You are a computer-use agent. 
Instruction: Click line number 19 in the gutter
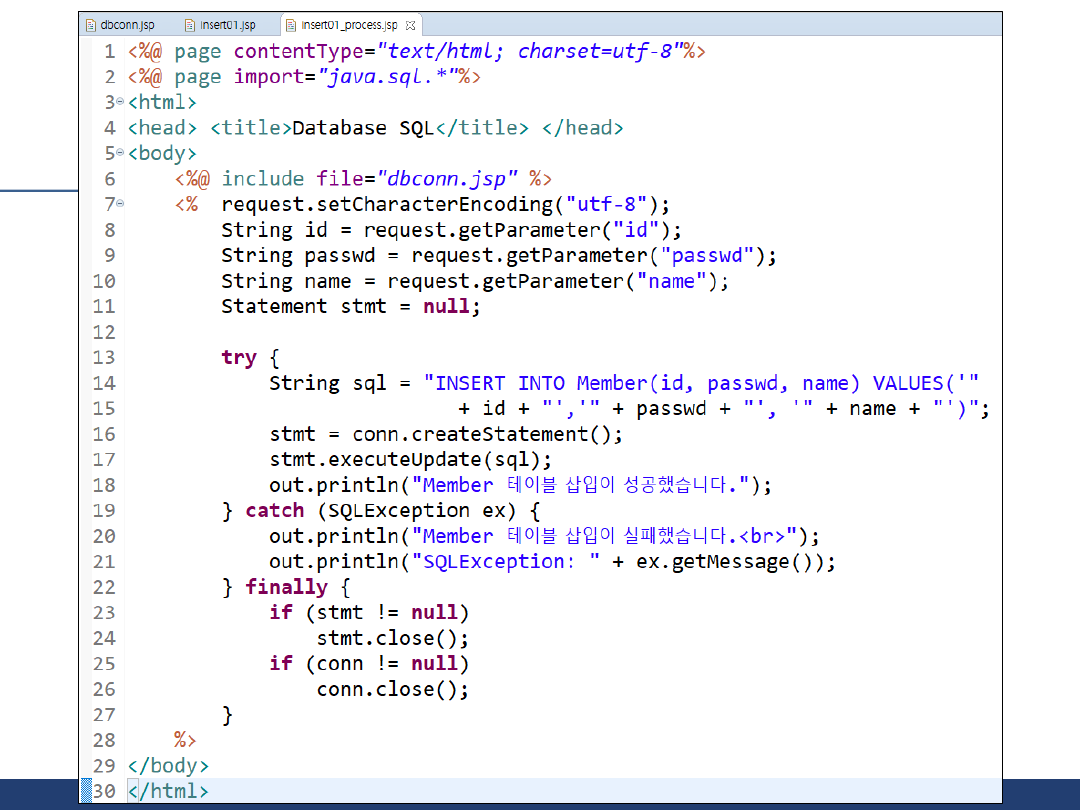tap(104, 511)
